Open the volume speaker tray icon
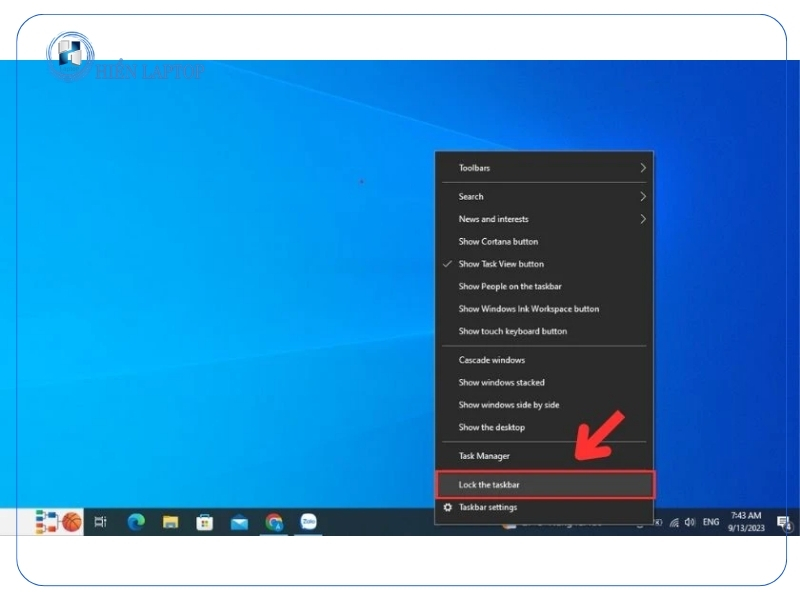800x600 pixels. coord(690,522)
